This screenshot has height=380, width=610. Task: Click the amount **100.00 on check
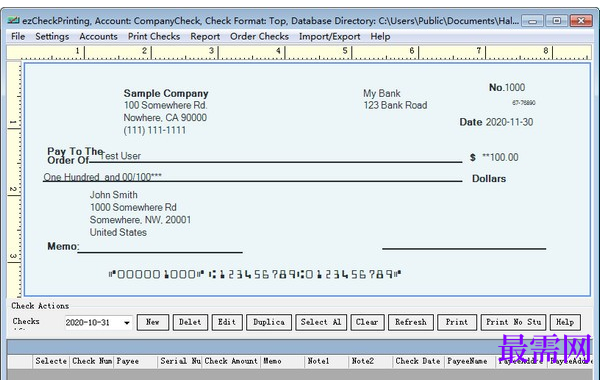click(500, 158)
